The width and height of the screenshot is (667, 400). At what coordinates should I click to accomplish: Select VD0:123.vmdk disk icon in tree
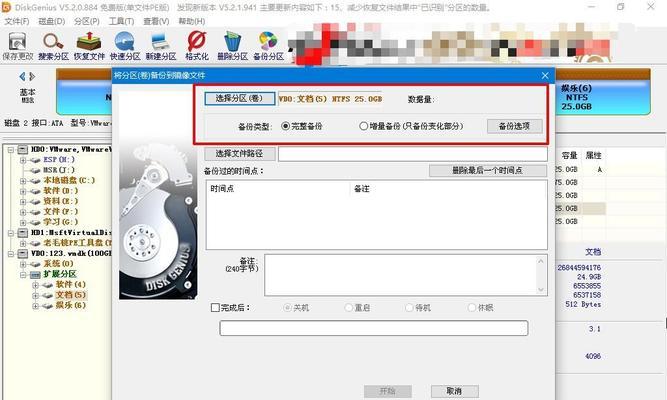[23, 254]
